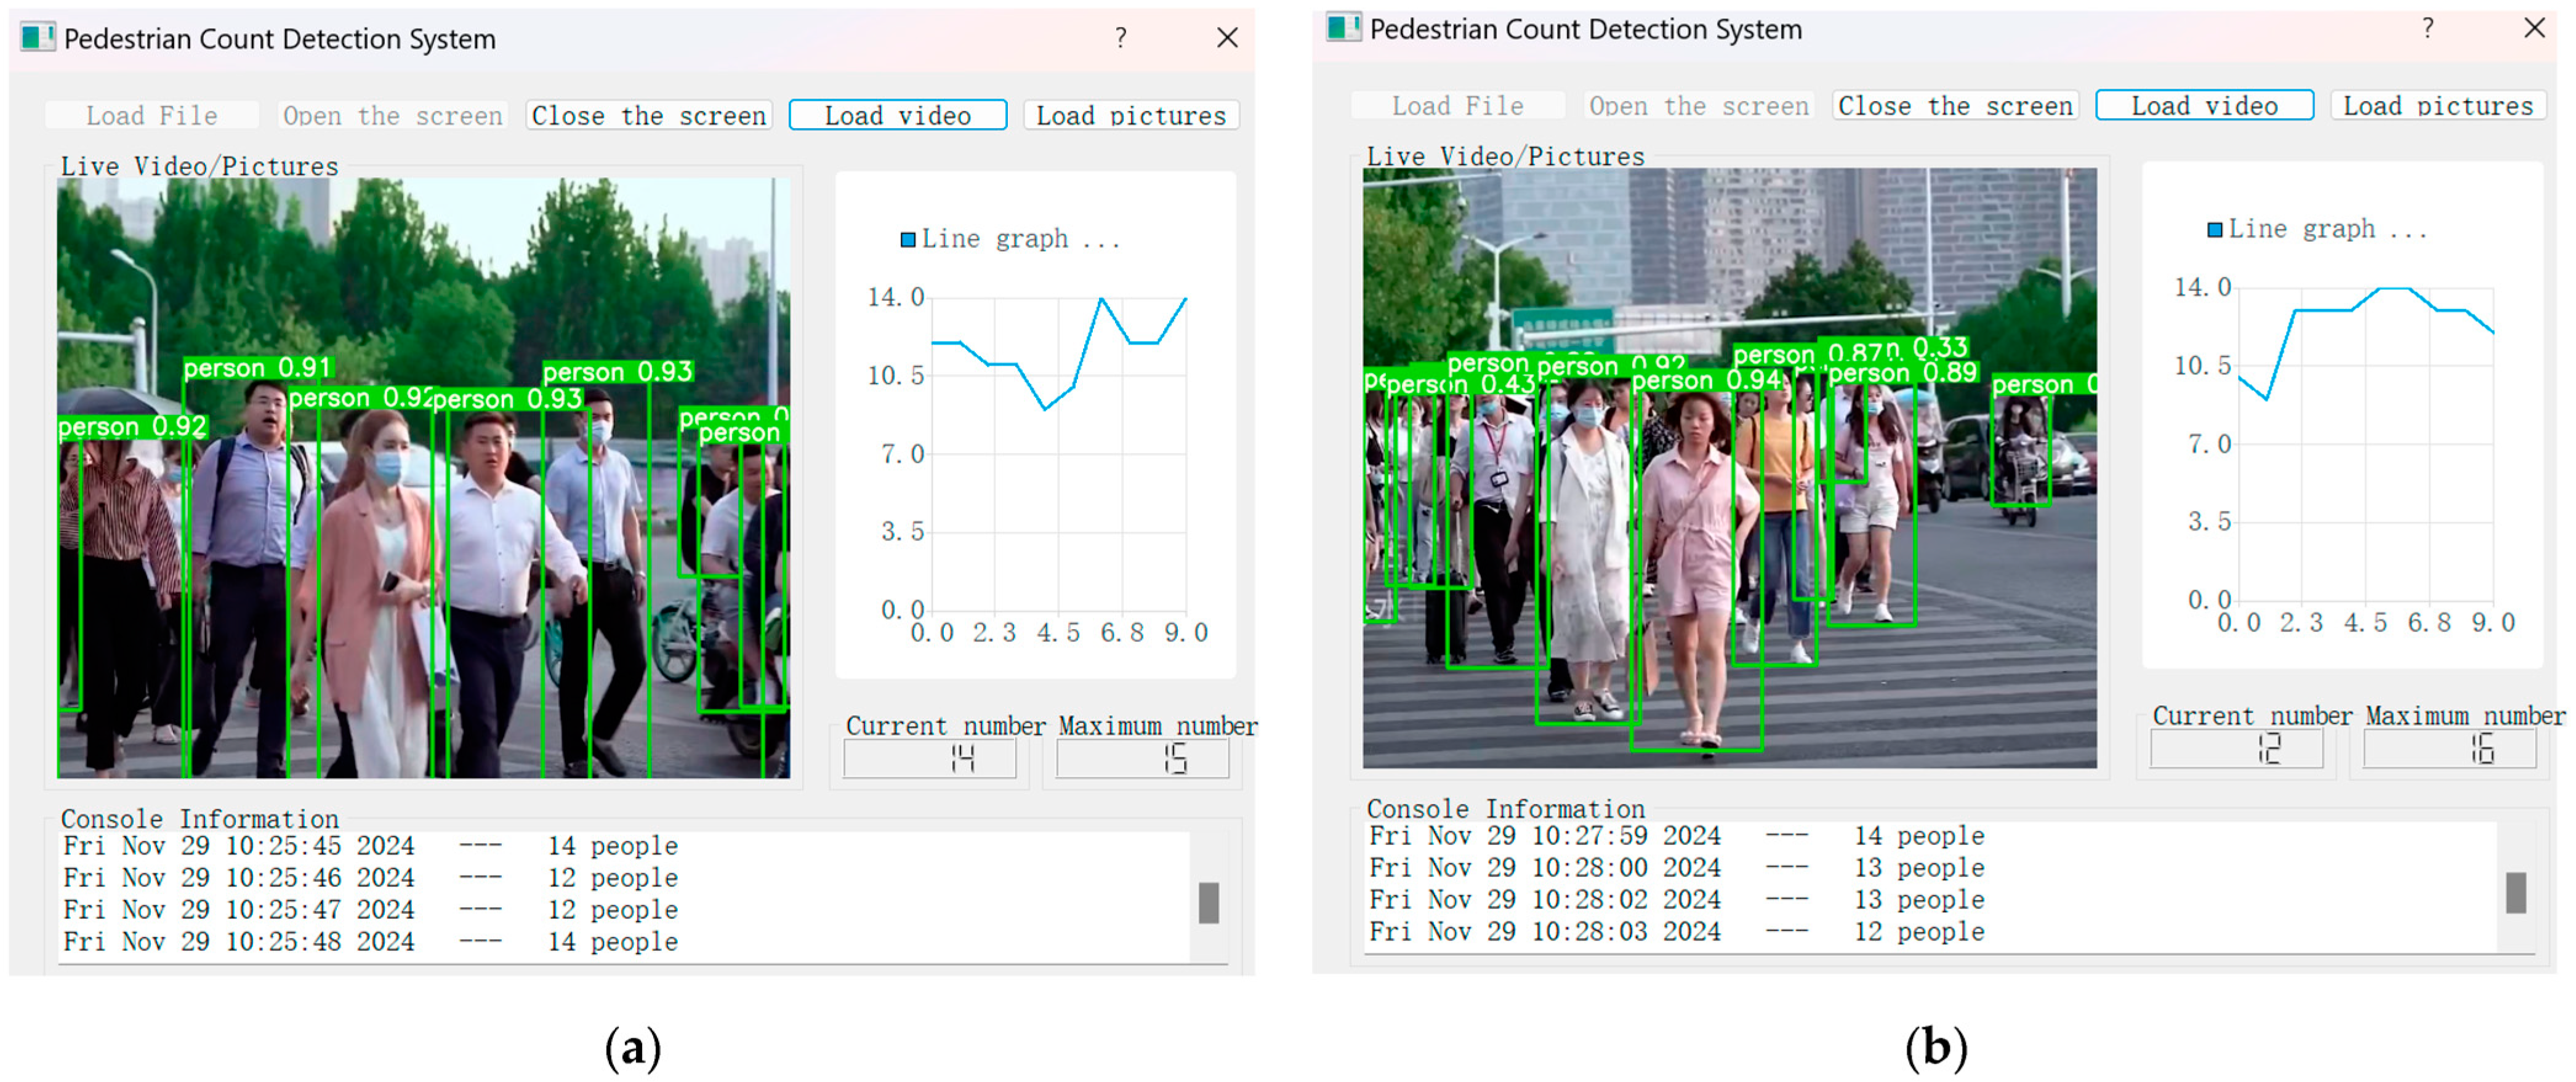Close the right Pedestrian Count window
The height and width of the screenshot is (1082, 2576).
pos(2534,28)
